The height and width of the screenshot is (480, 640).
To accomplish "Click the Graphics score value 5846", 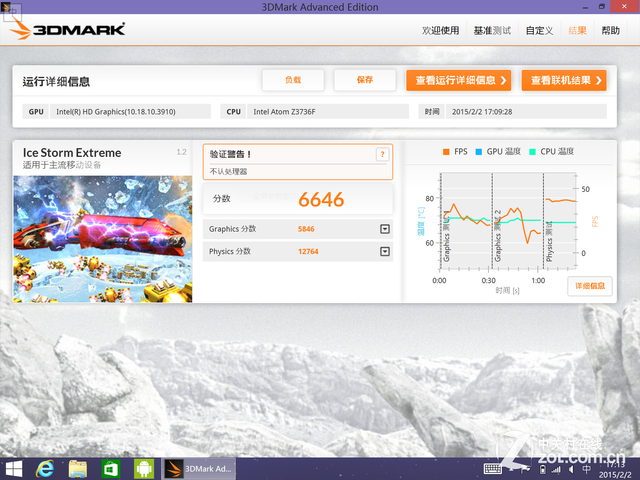I will point(306,229).
